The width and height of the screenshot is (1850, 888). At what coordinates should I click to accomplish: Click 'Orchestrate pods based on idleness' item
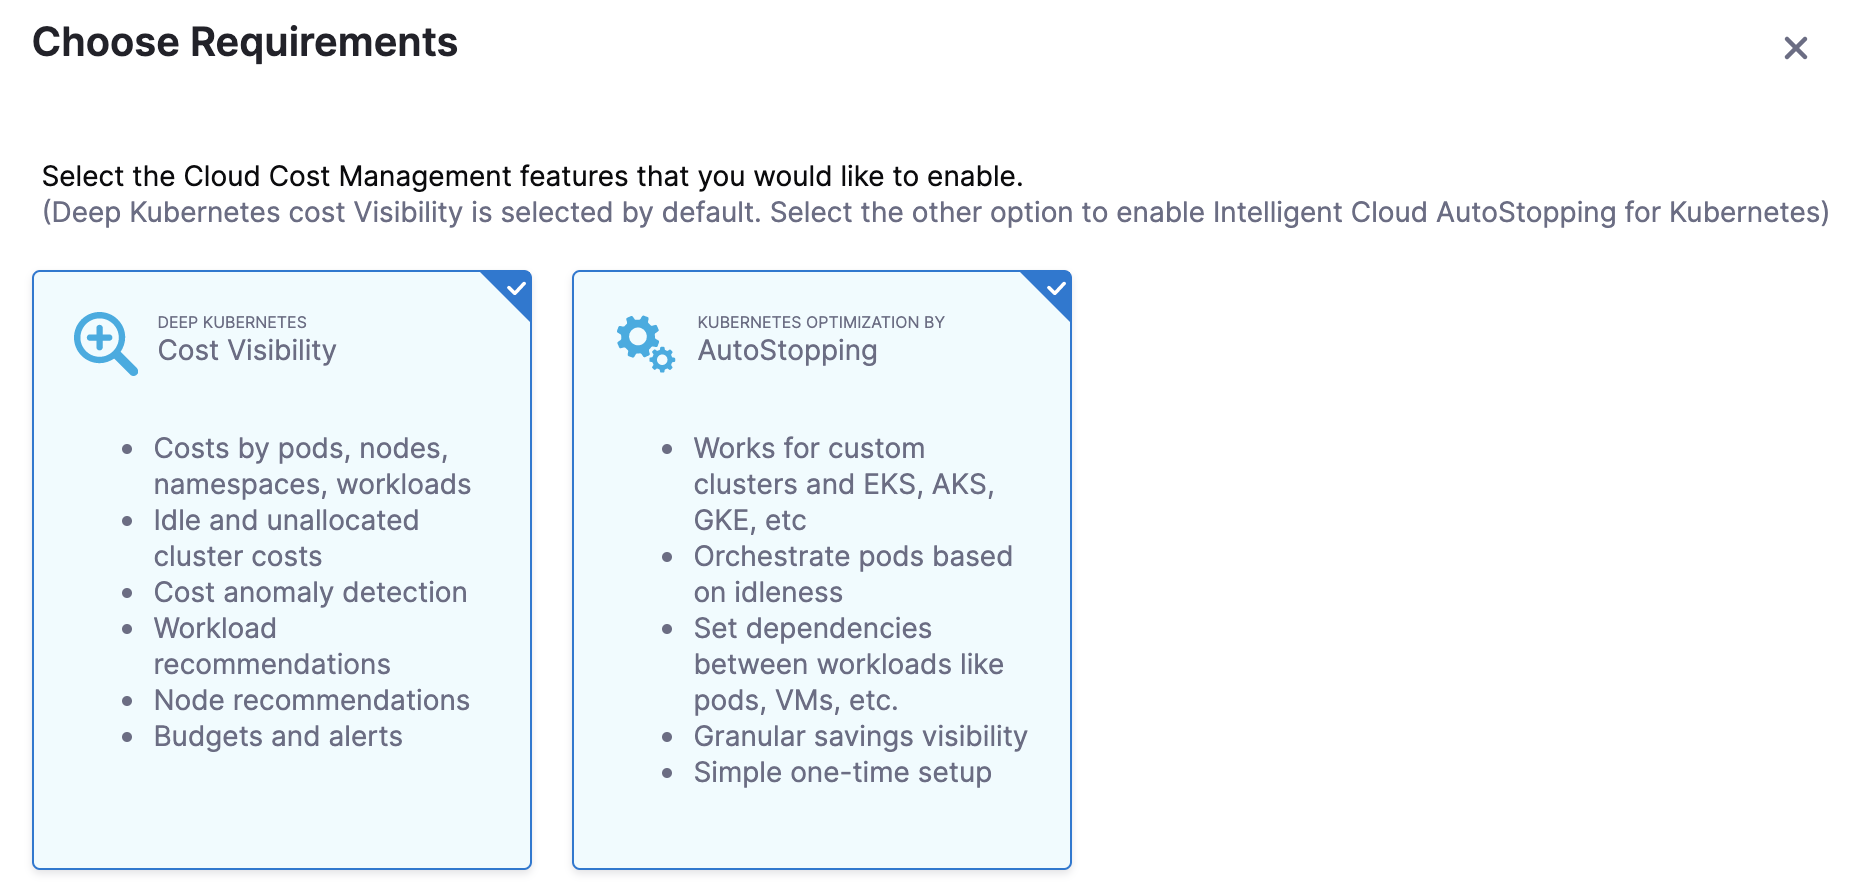853,574
